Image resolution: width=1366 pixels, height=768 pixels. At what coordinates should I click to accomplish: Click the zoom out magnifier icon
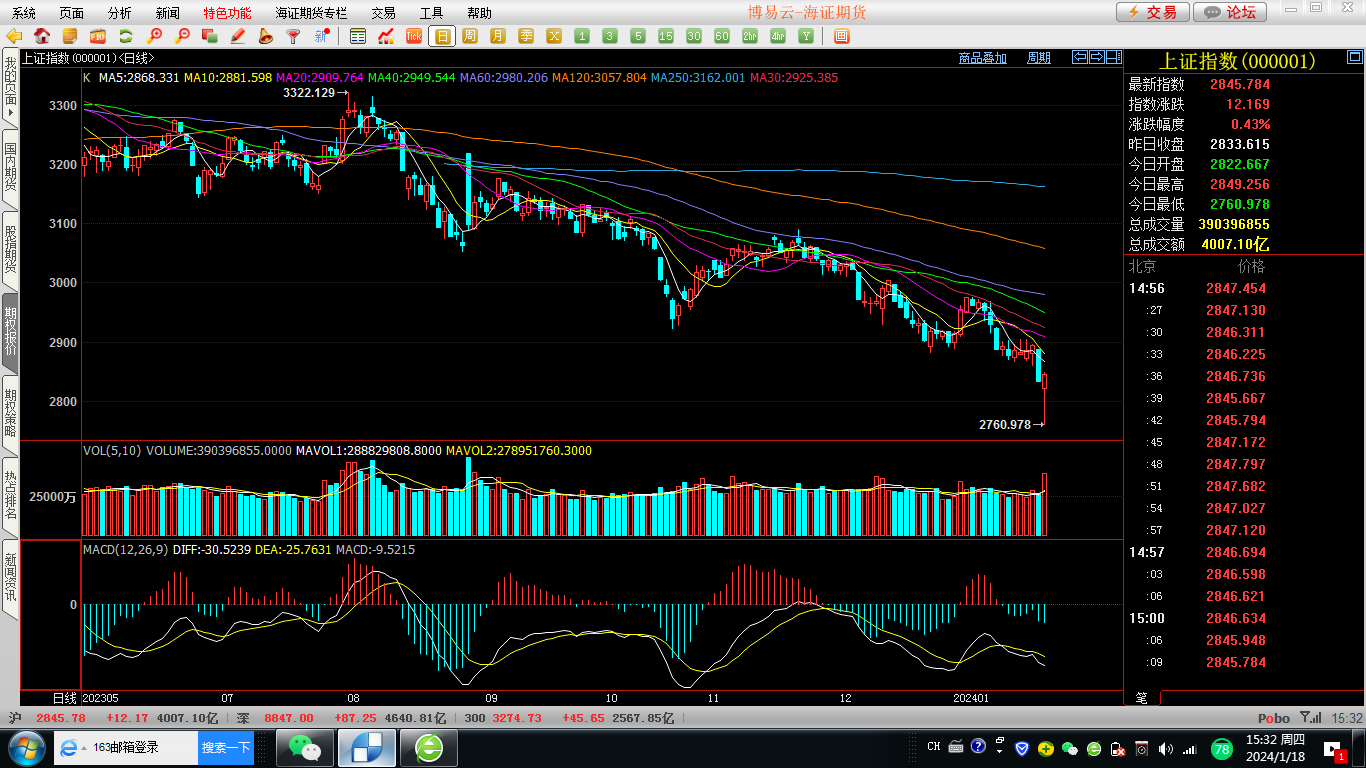point(182,36)
